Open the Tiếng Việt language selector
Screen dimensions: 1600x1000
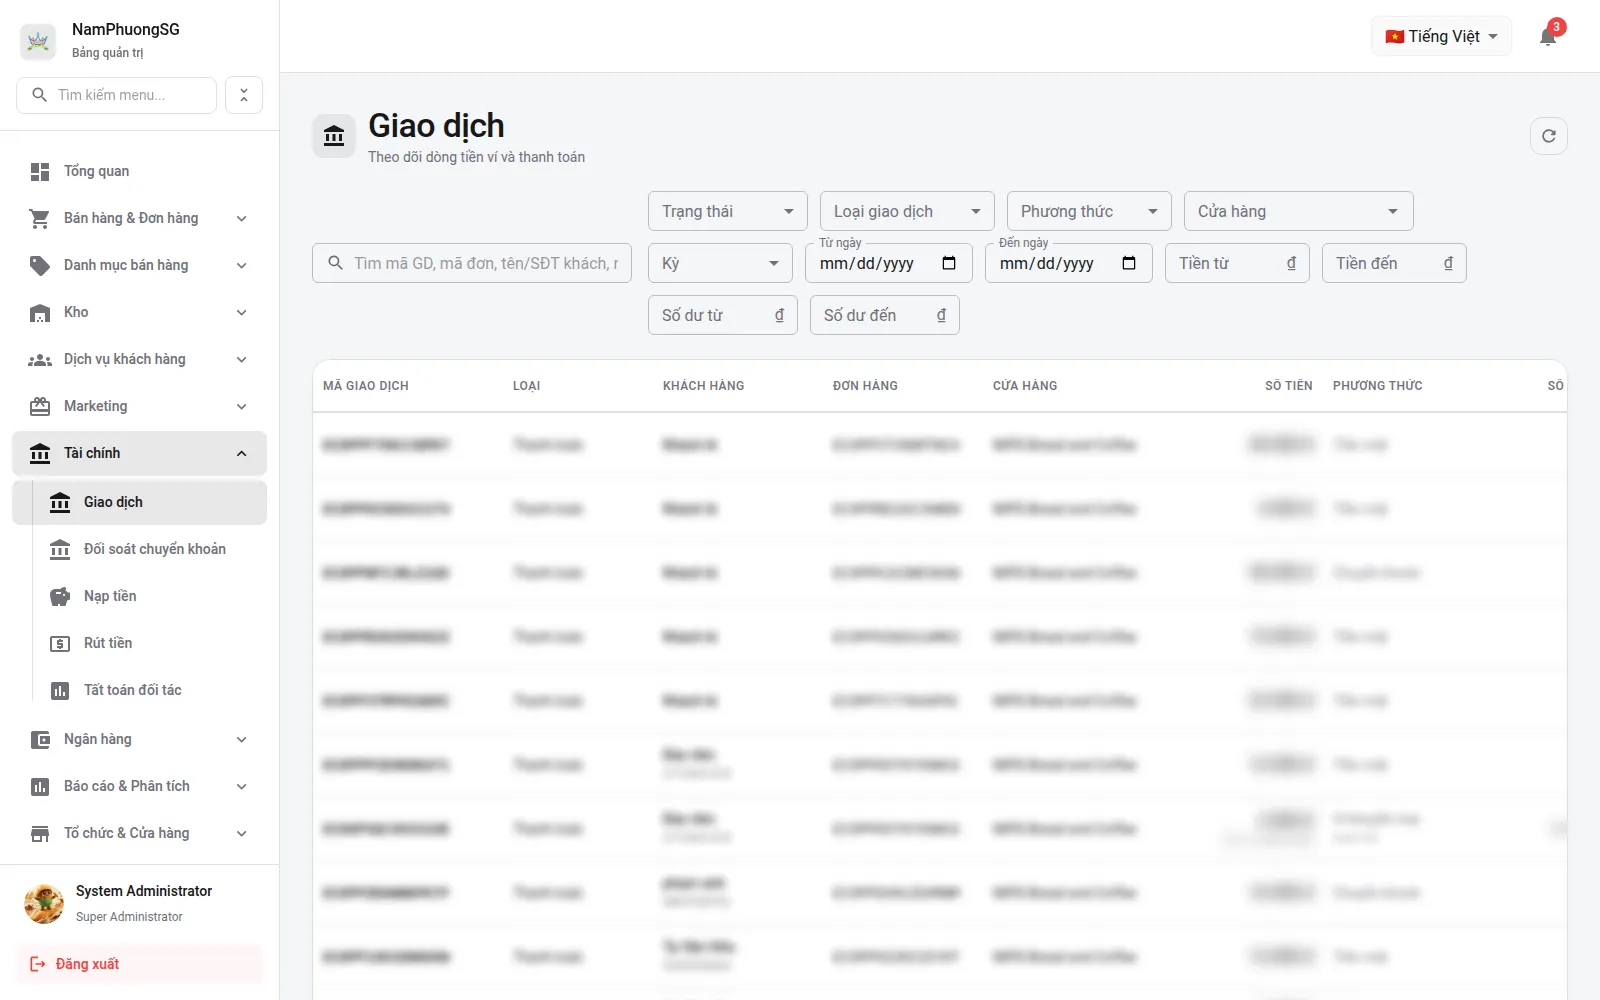tap(1441, 37)
